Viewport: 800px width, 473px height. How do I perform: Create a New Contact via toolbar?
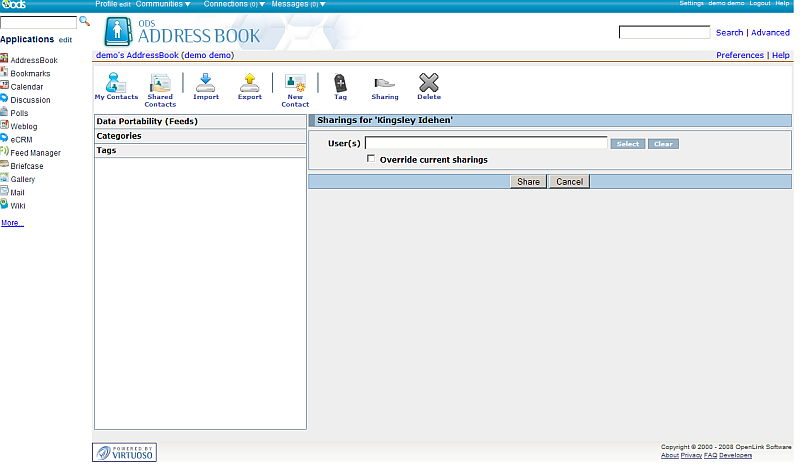pyautogui.click(x=295, y=83)
